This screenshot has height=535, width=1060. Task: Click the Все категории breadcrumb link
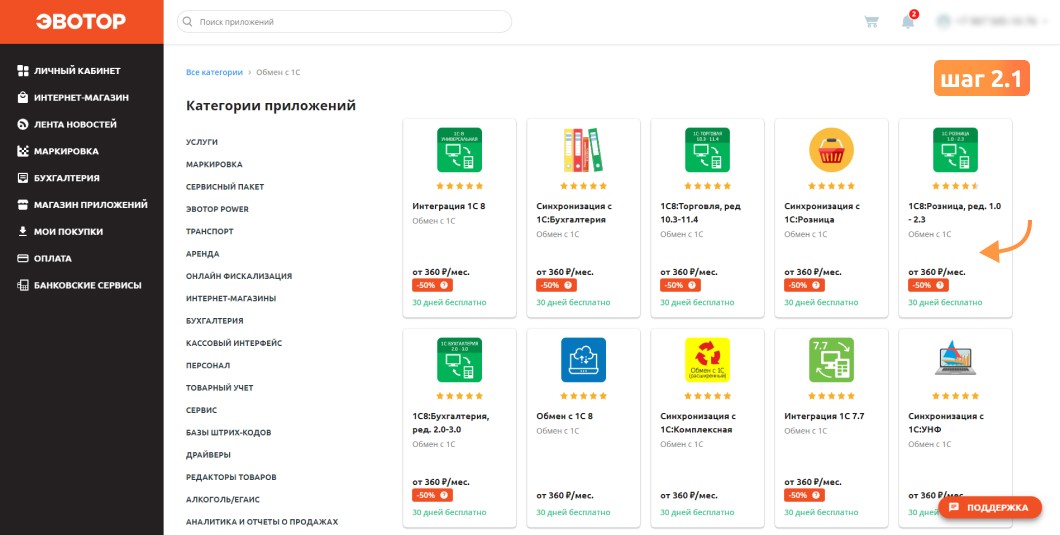[214, 72]
